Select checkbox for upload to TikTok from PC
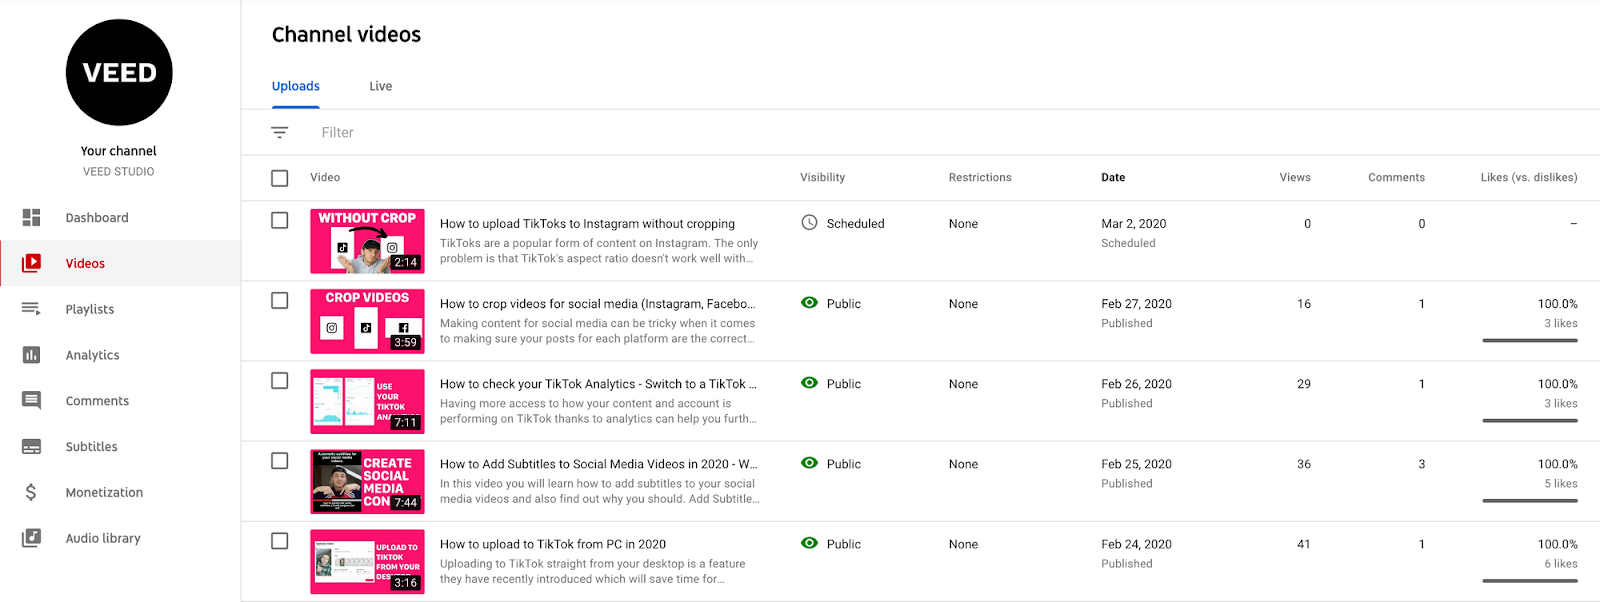Screen dimensions: 1600x602 (x=280, y=540)
